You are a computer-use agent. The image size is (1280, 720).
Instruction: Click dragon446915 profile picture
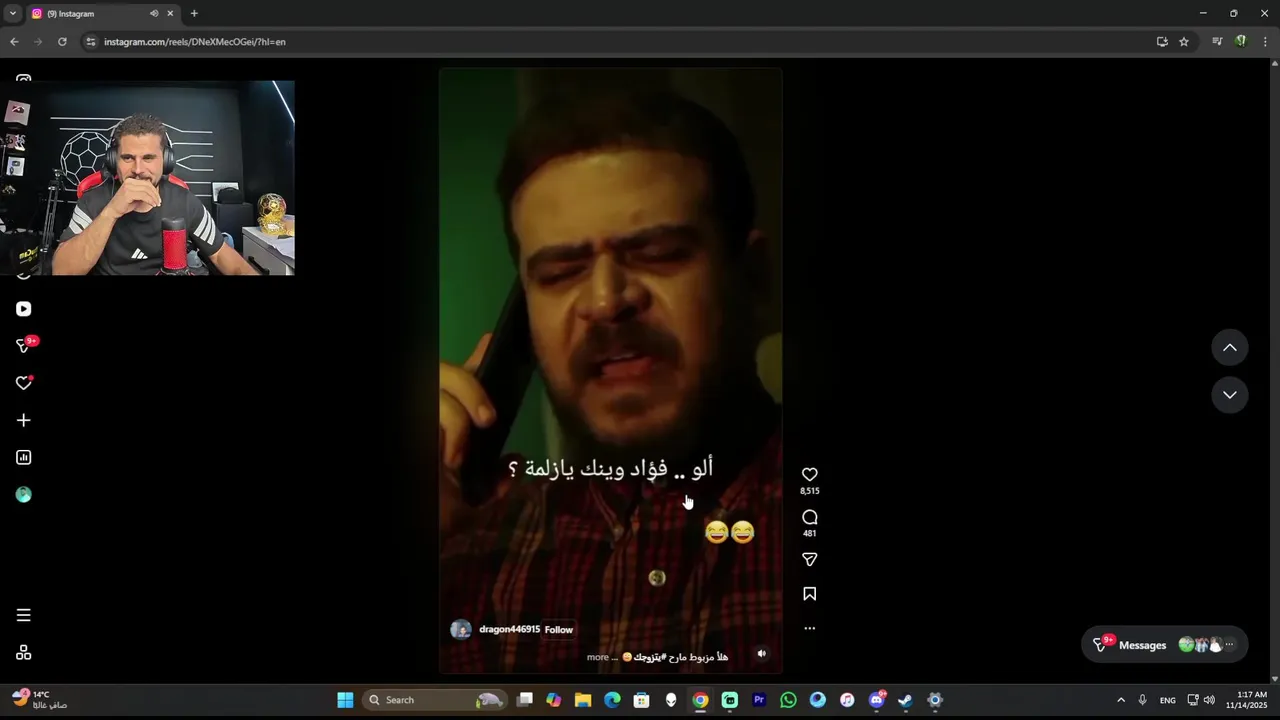(461, 629)
